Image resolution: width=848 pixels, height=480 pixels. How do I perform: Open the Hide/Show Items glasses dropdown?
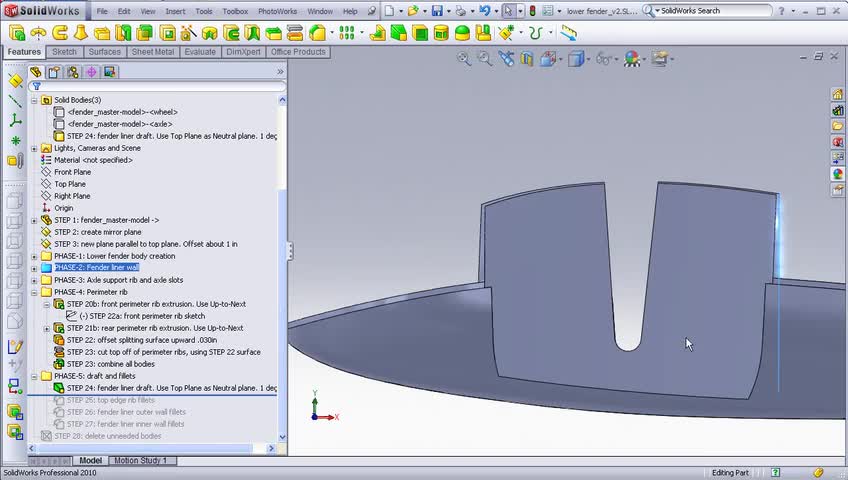tap(604, 59)
